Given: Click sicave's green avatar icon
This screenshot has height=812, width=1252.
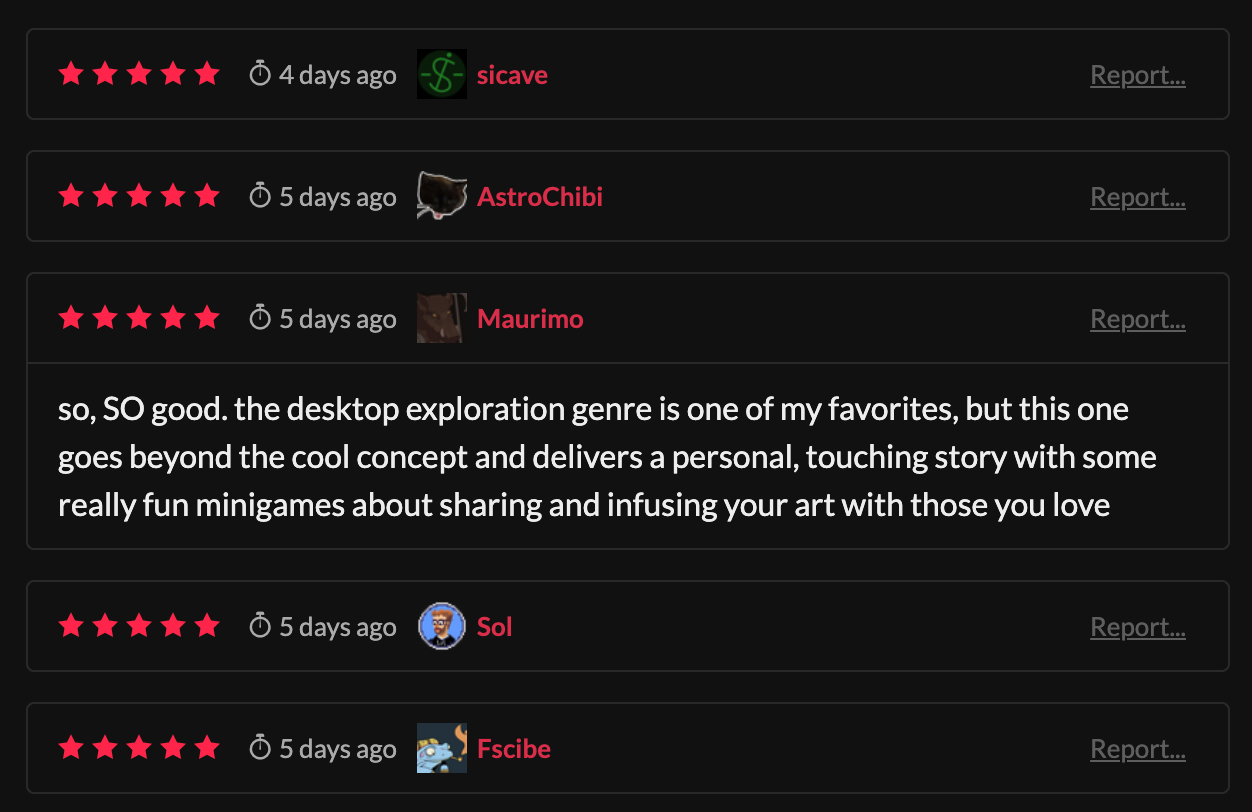Looking at the screenshot, I should click(441, 75).
